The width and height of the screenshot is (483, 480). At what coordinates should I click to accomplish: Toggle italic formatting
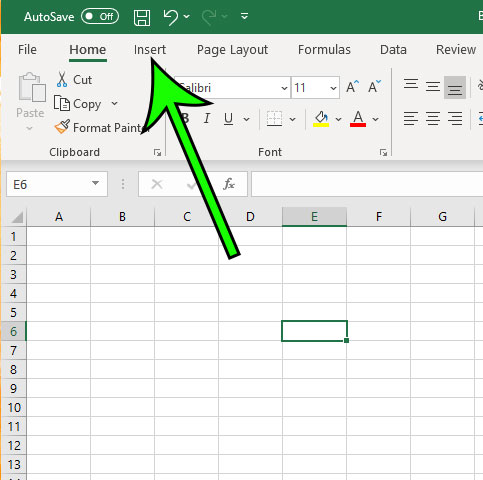click(207, 118)
